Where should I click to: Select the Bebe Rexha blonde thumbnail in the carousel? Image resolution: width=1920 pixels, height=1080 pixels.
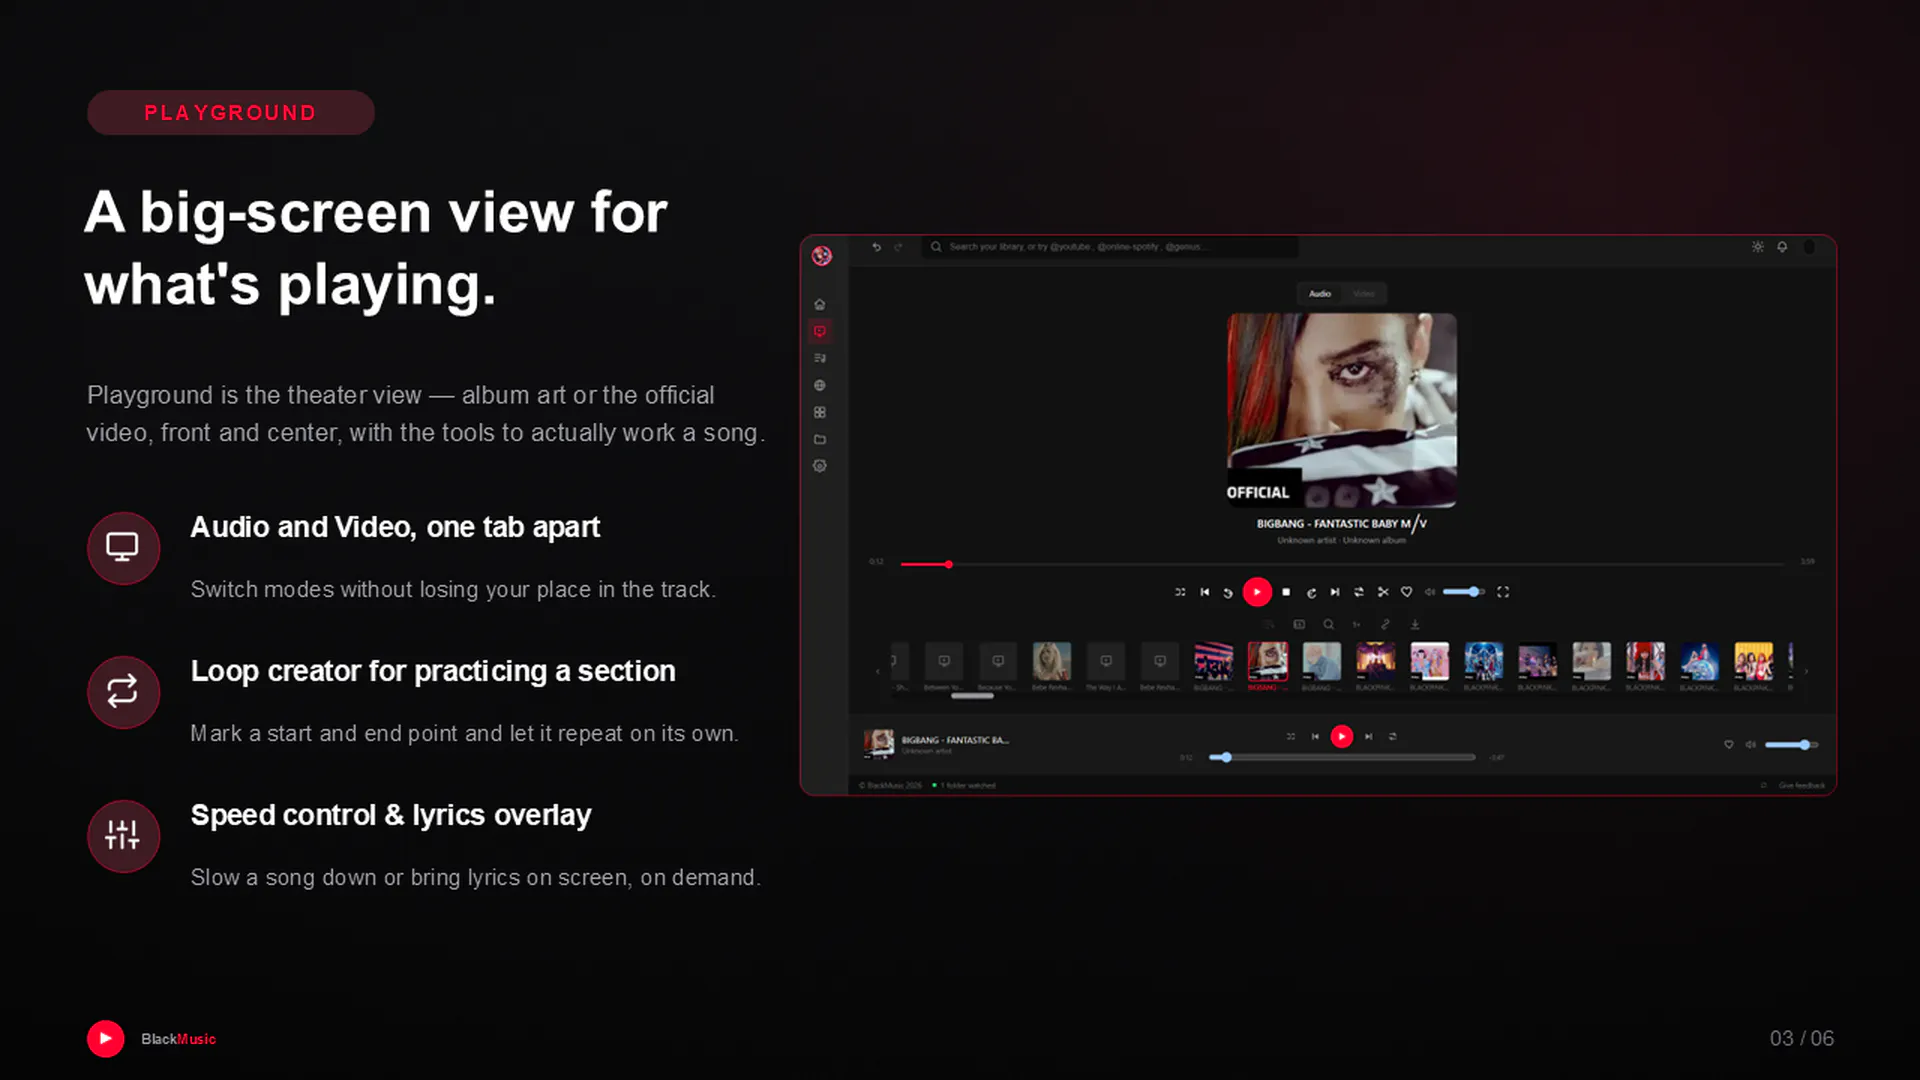tap(1051, 662)
